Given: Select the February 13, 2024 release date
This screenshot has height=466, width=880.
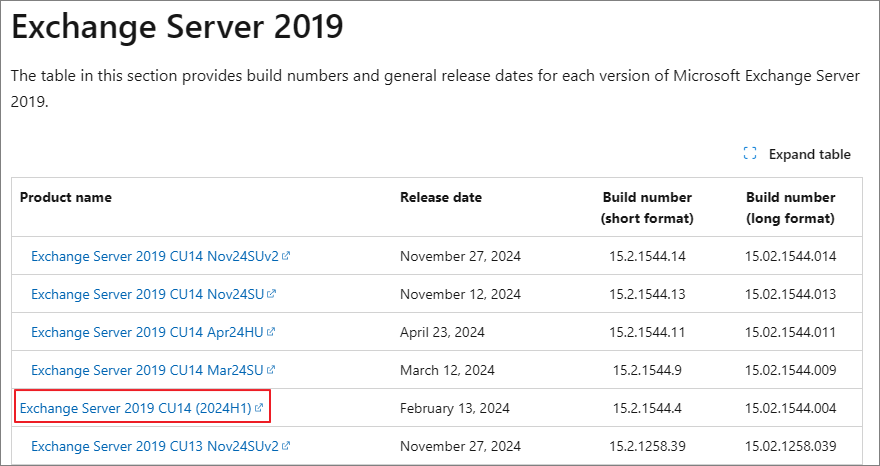Looking at the screenshot, I should pyautogui.click(x=455, y=408).
